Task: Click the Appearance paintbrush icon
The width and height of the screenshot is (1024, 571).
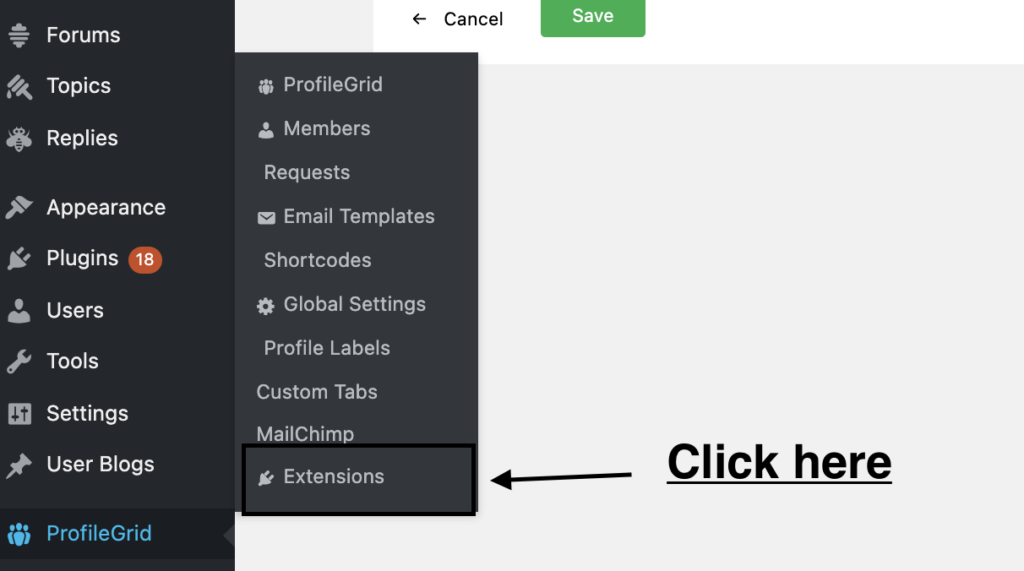Action: coord(18,208)
